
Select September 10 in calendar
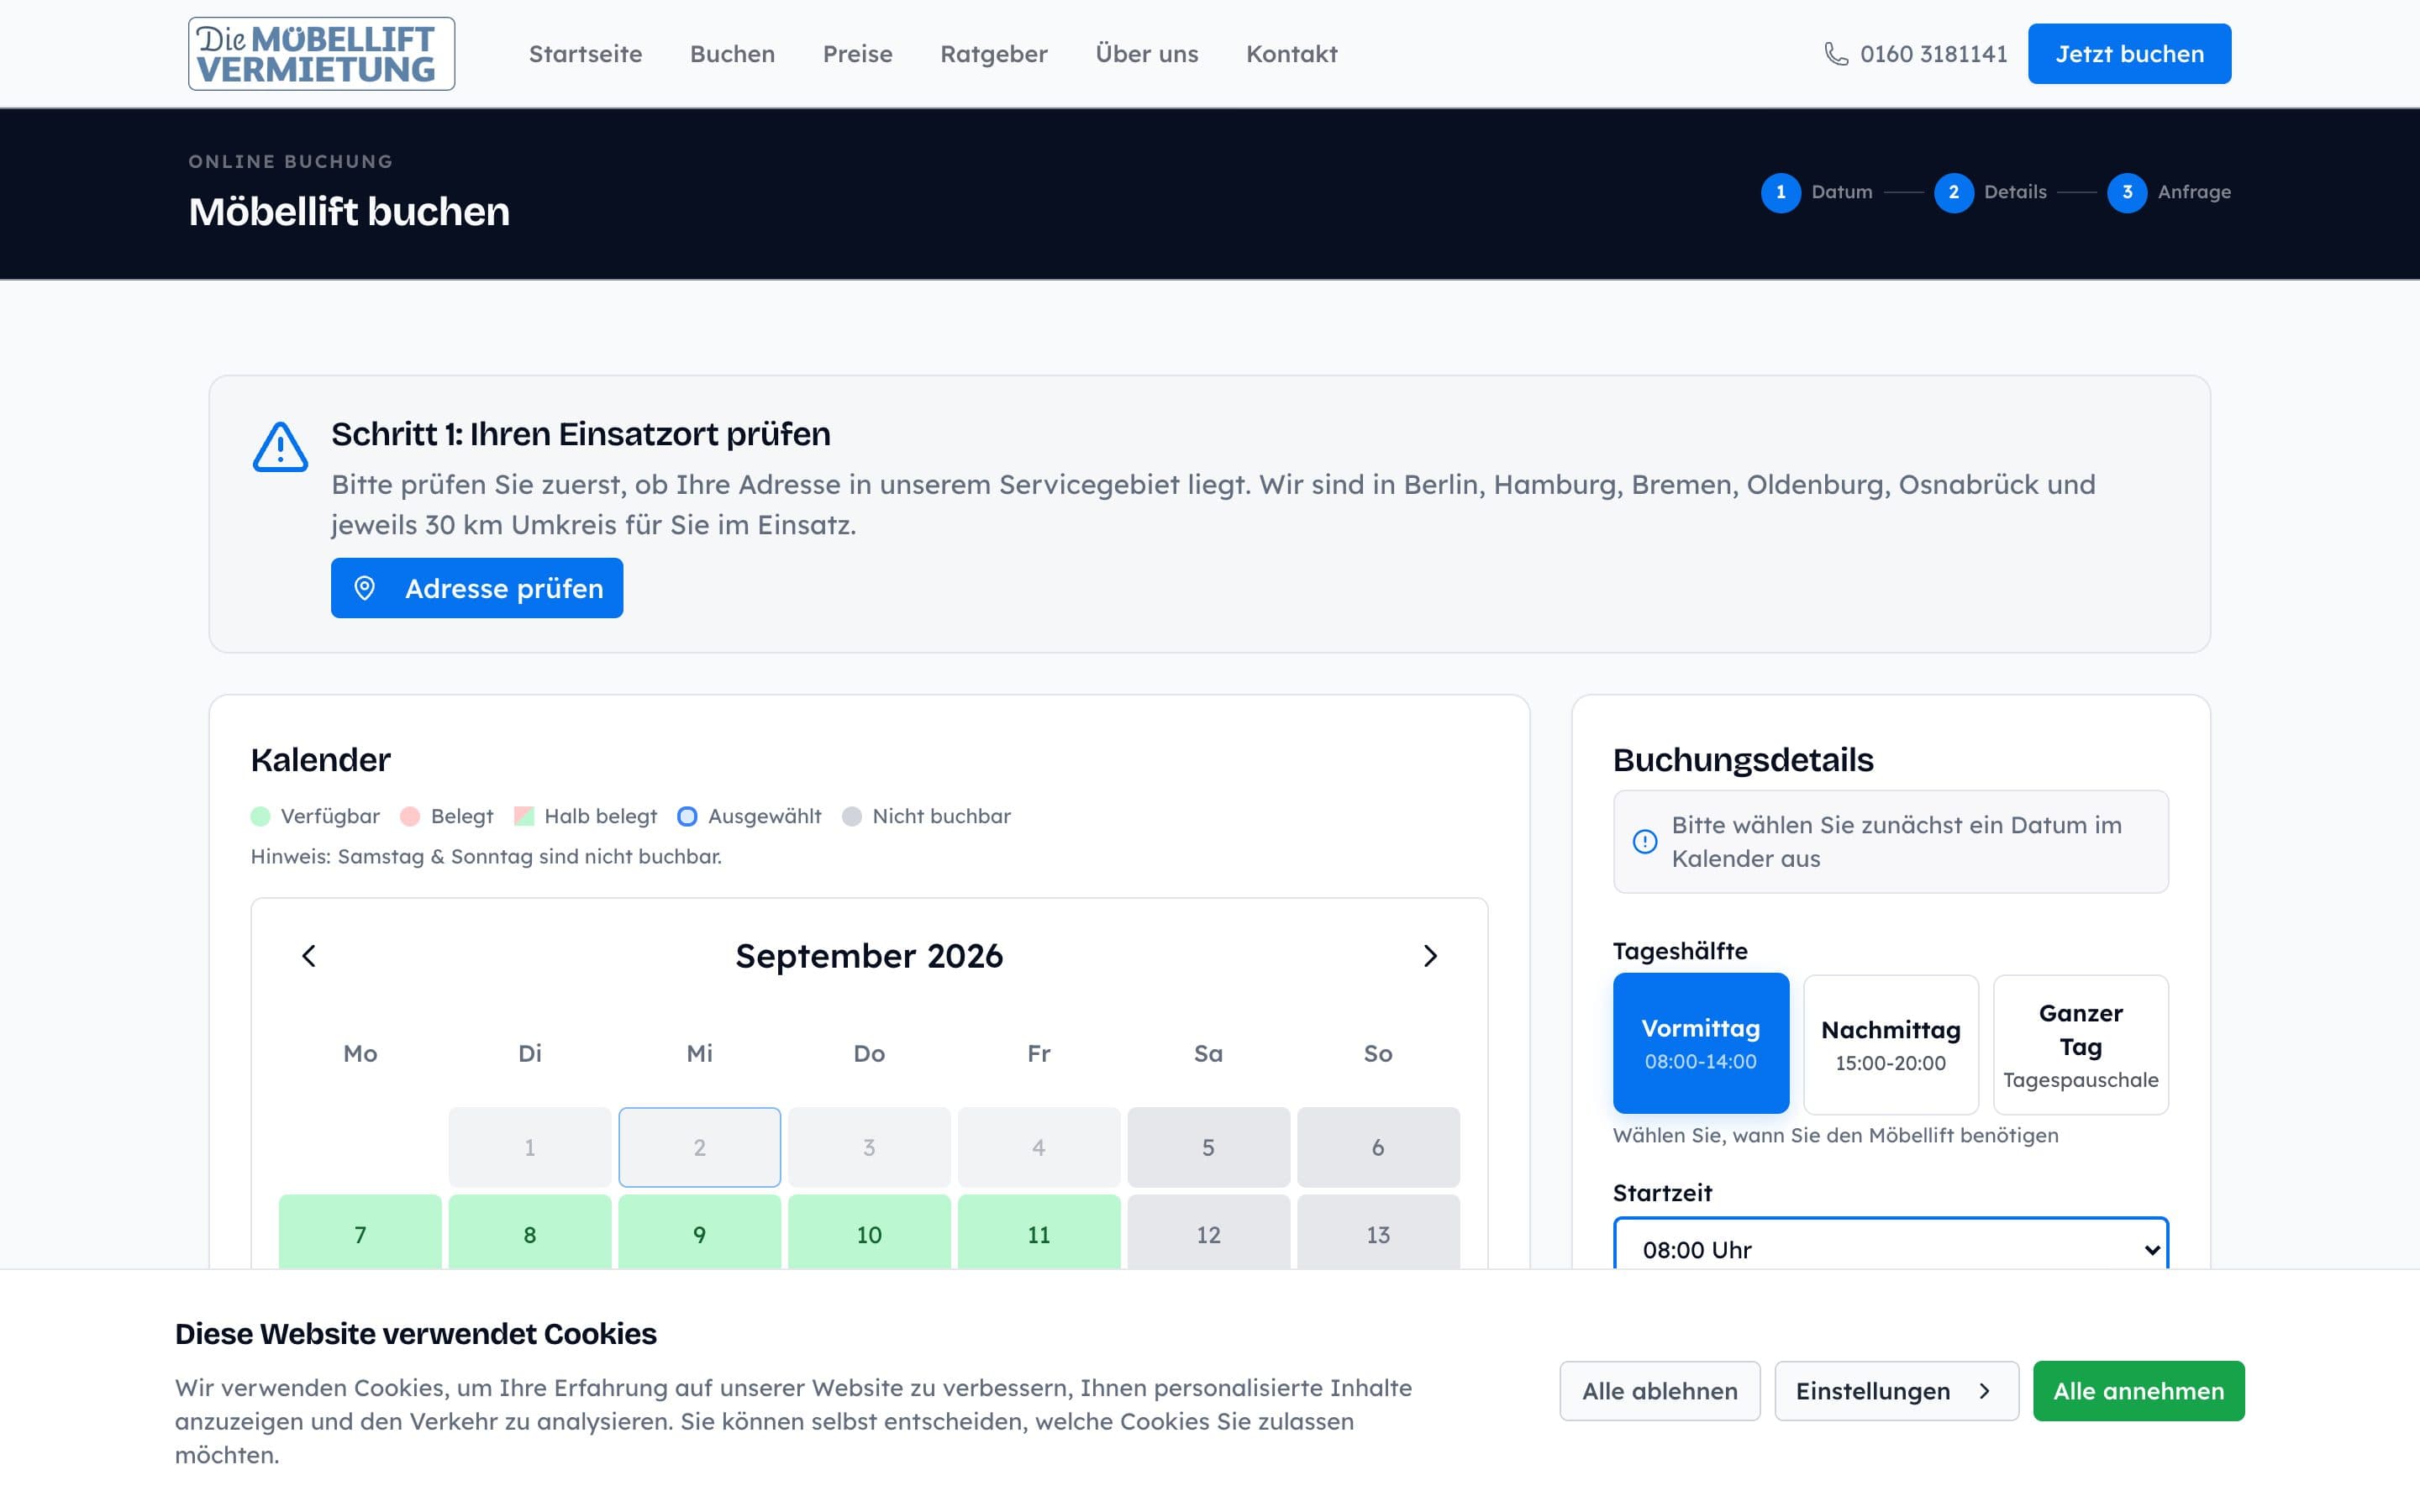(x=869, y=1233)
